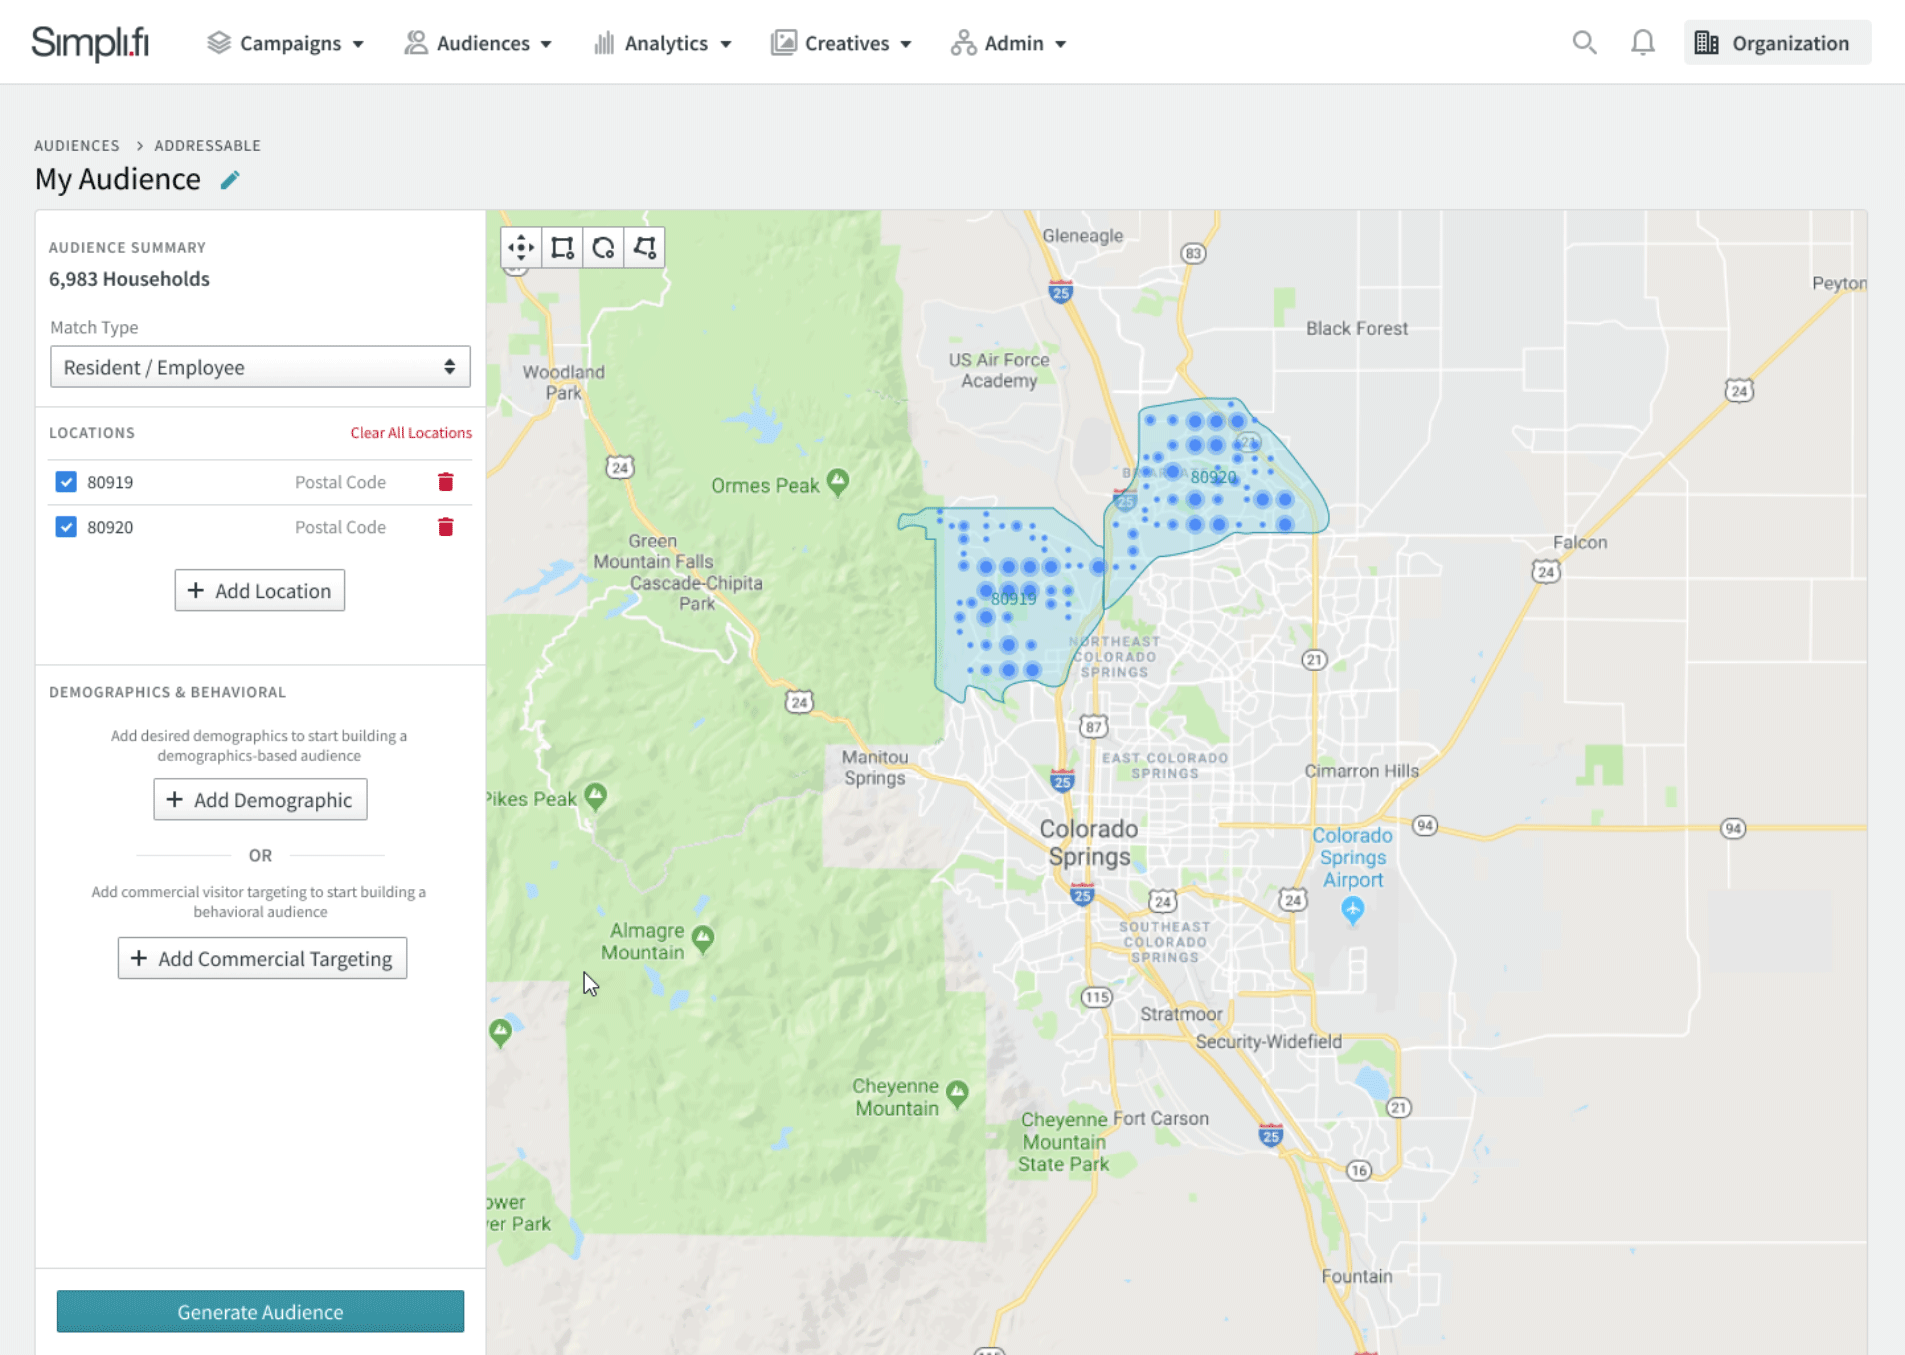Toggle the 80920 location checkbox
The width and height of the screenshot is (1905, 1355).
[66, 527]
